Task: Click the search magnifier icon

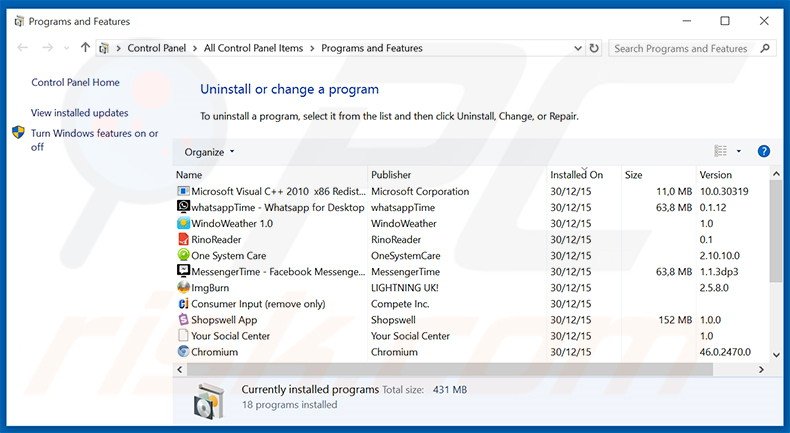Action: [x=765, y=48]
